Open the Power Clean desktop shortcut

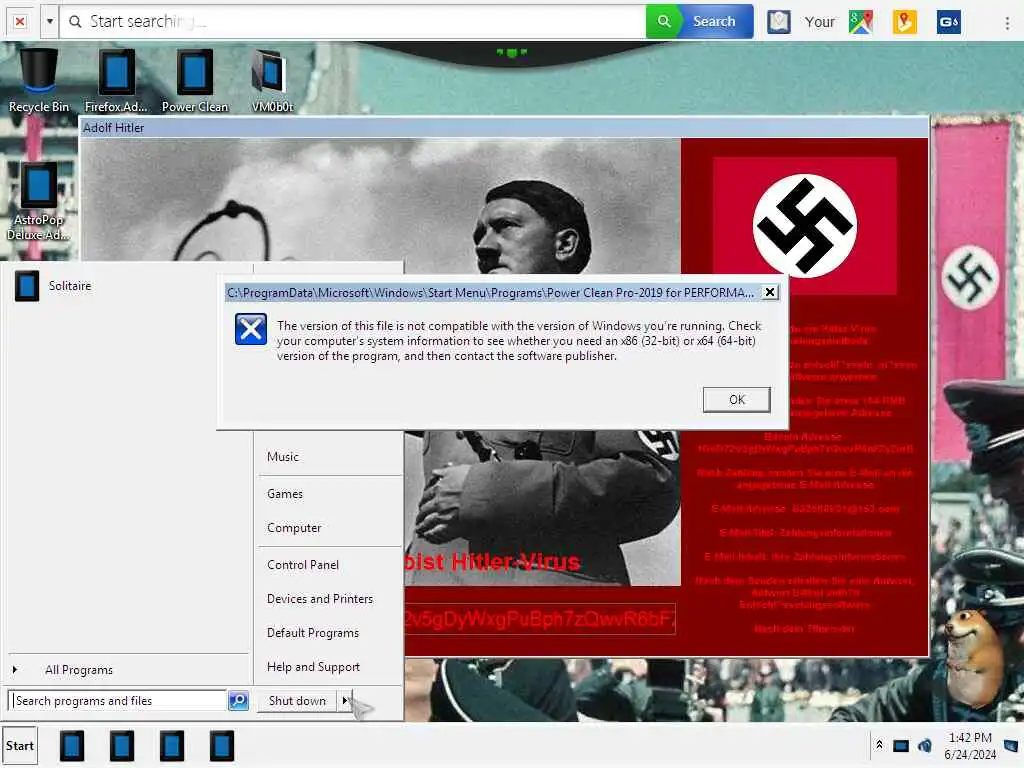point(195,81)
